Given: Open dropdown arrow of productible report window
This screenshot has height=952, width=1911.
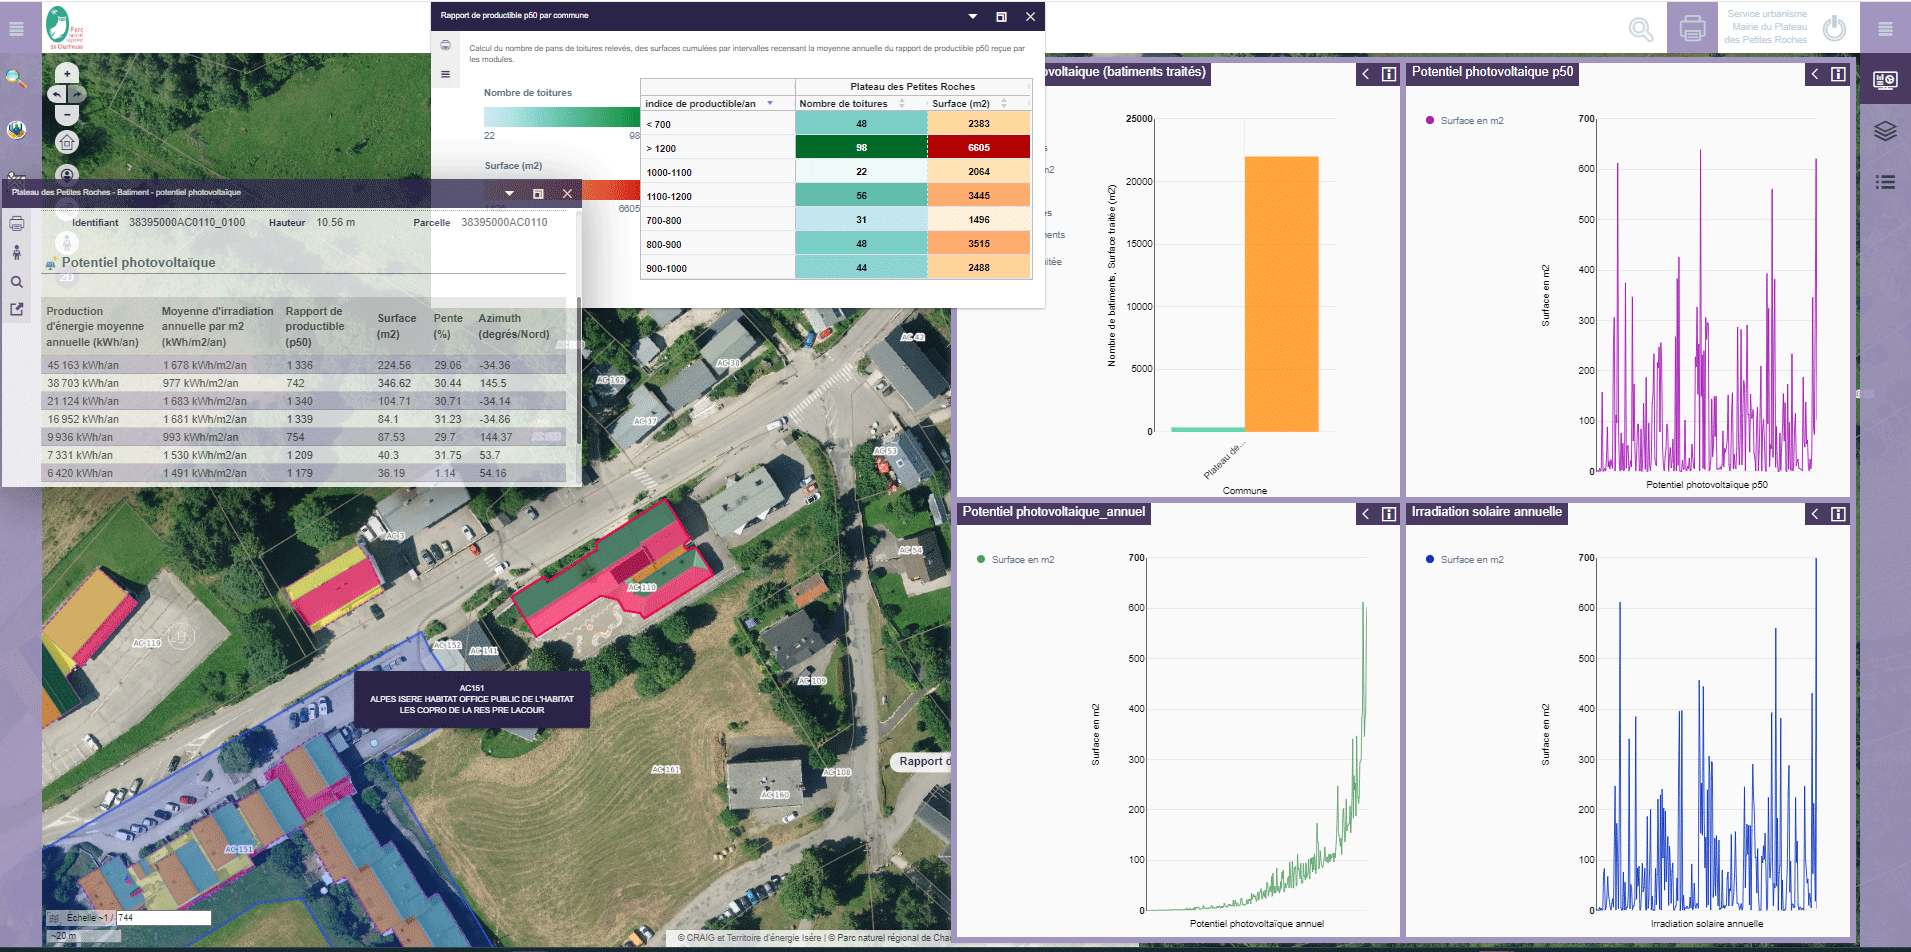Looking at the screenshot, I should click(x=973, y=16).
